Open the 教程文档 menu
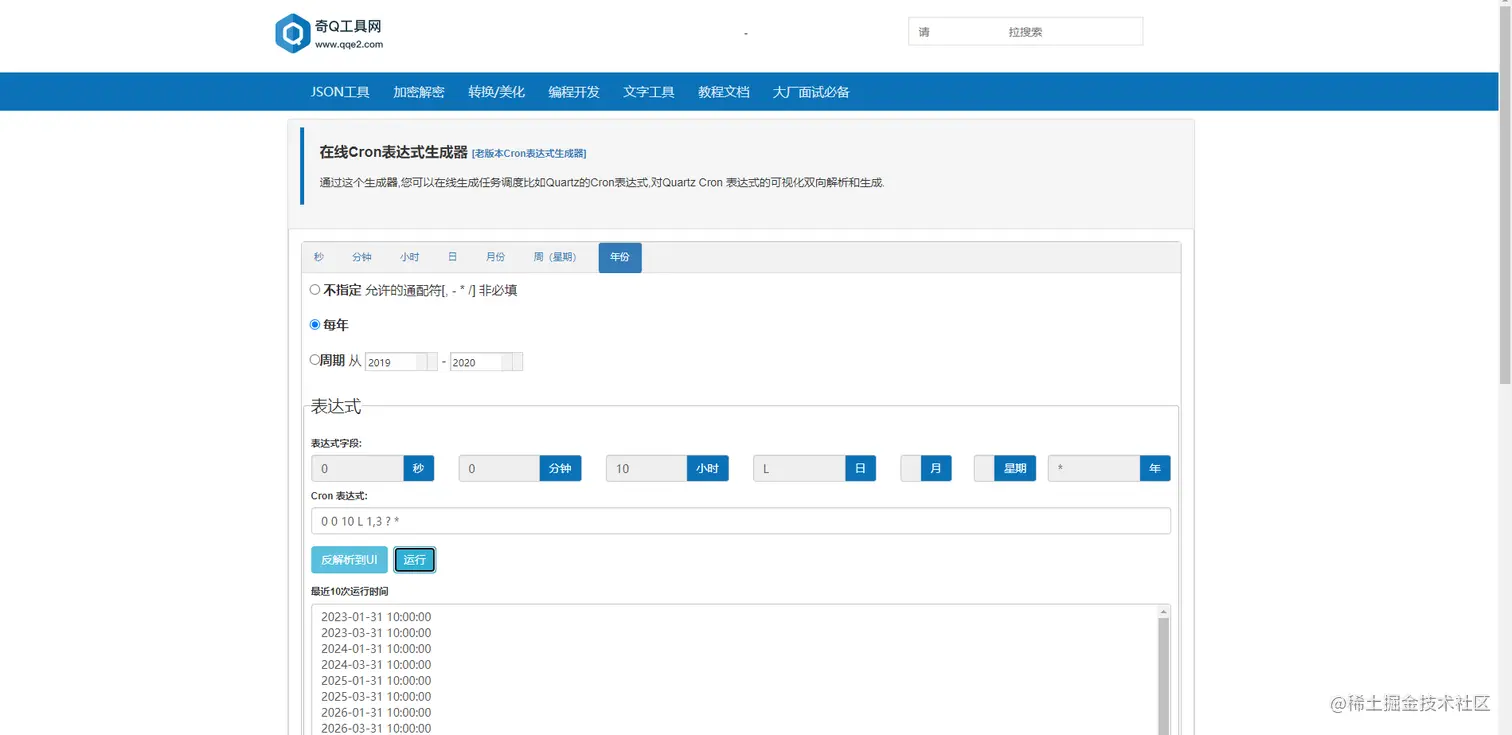 tap(724, 92)
